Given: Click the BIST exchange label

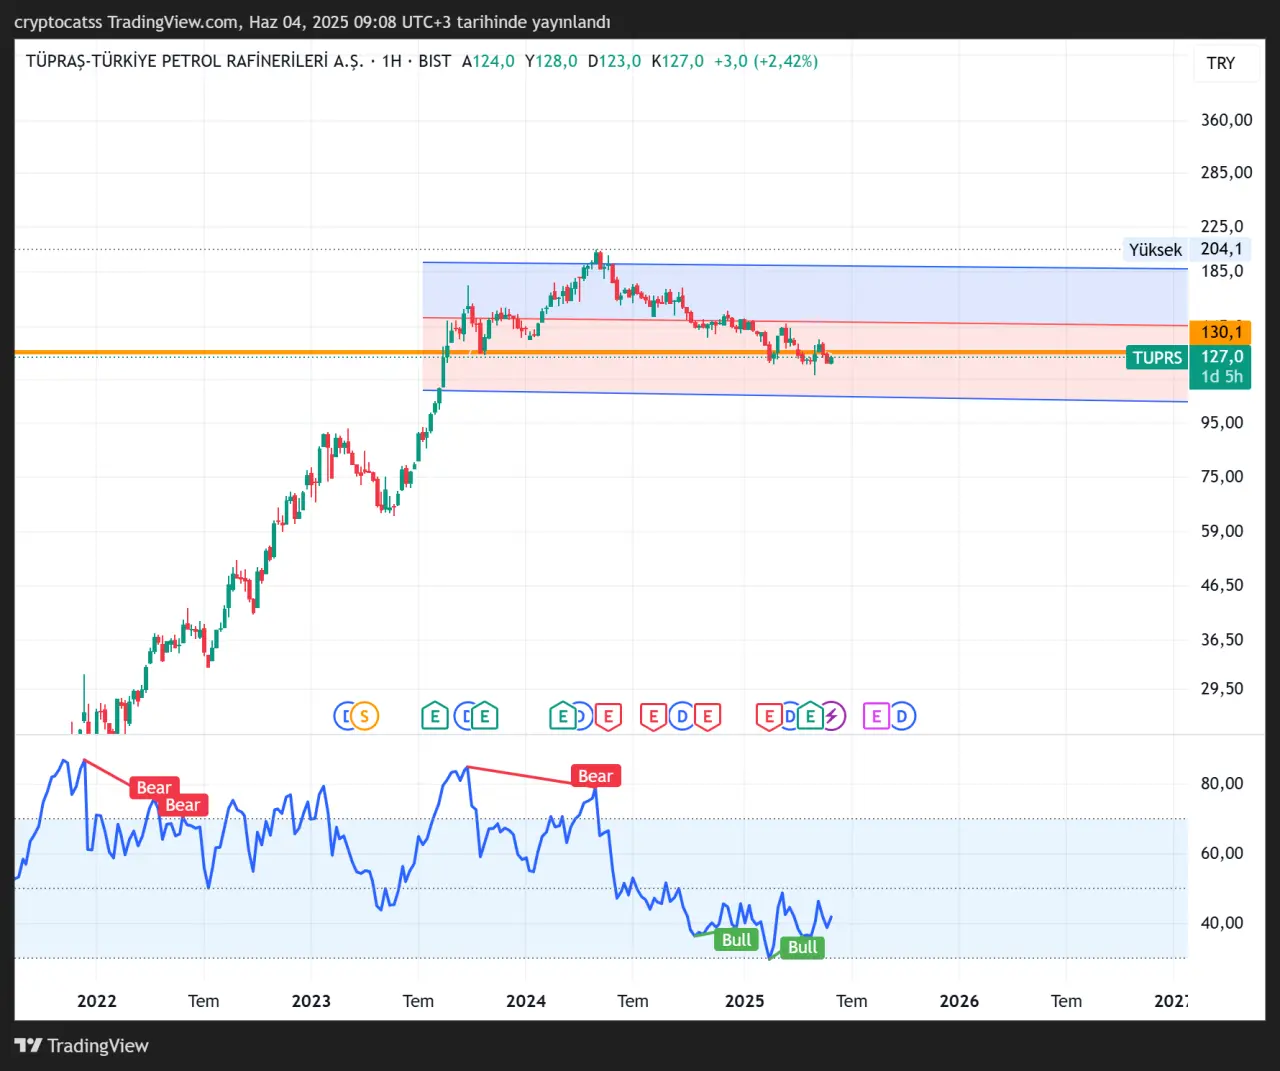Looking at the screenshot, I should point(435,61).
